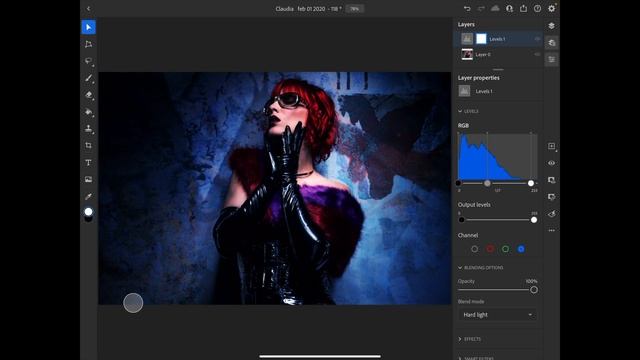The image size is (640, 360).
Task: Select the Transform tool
Action: click(89, 44)
